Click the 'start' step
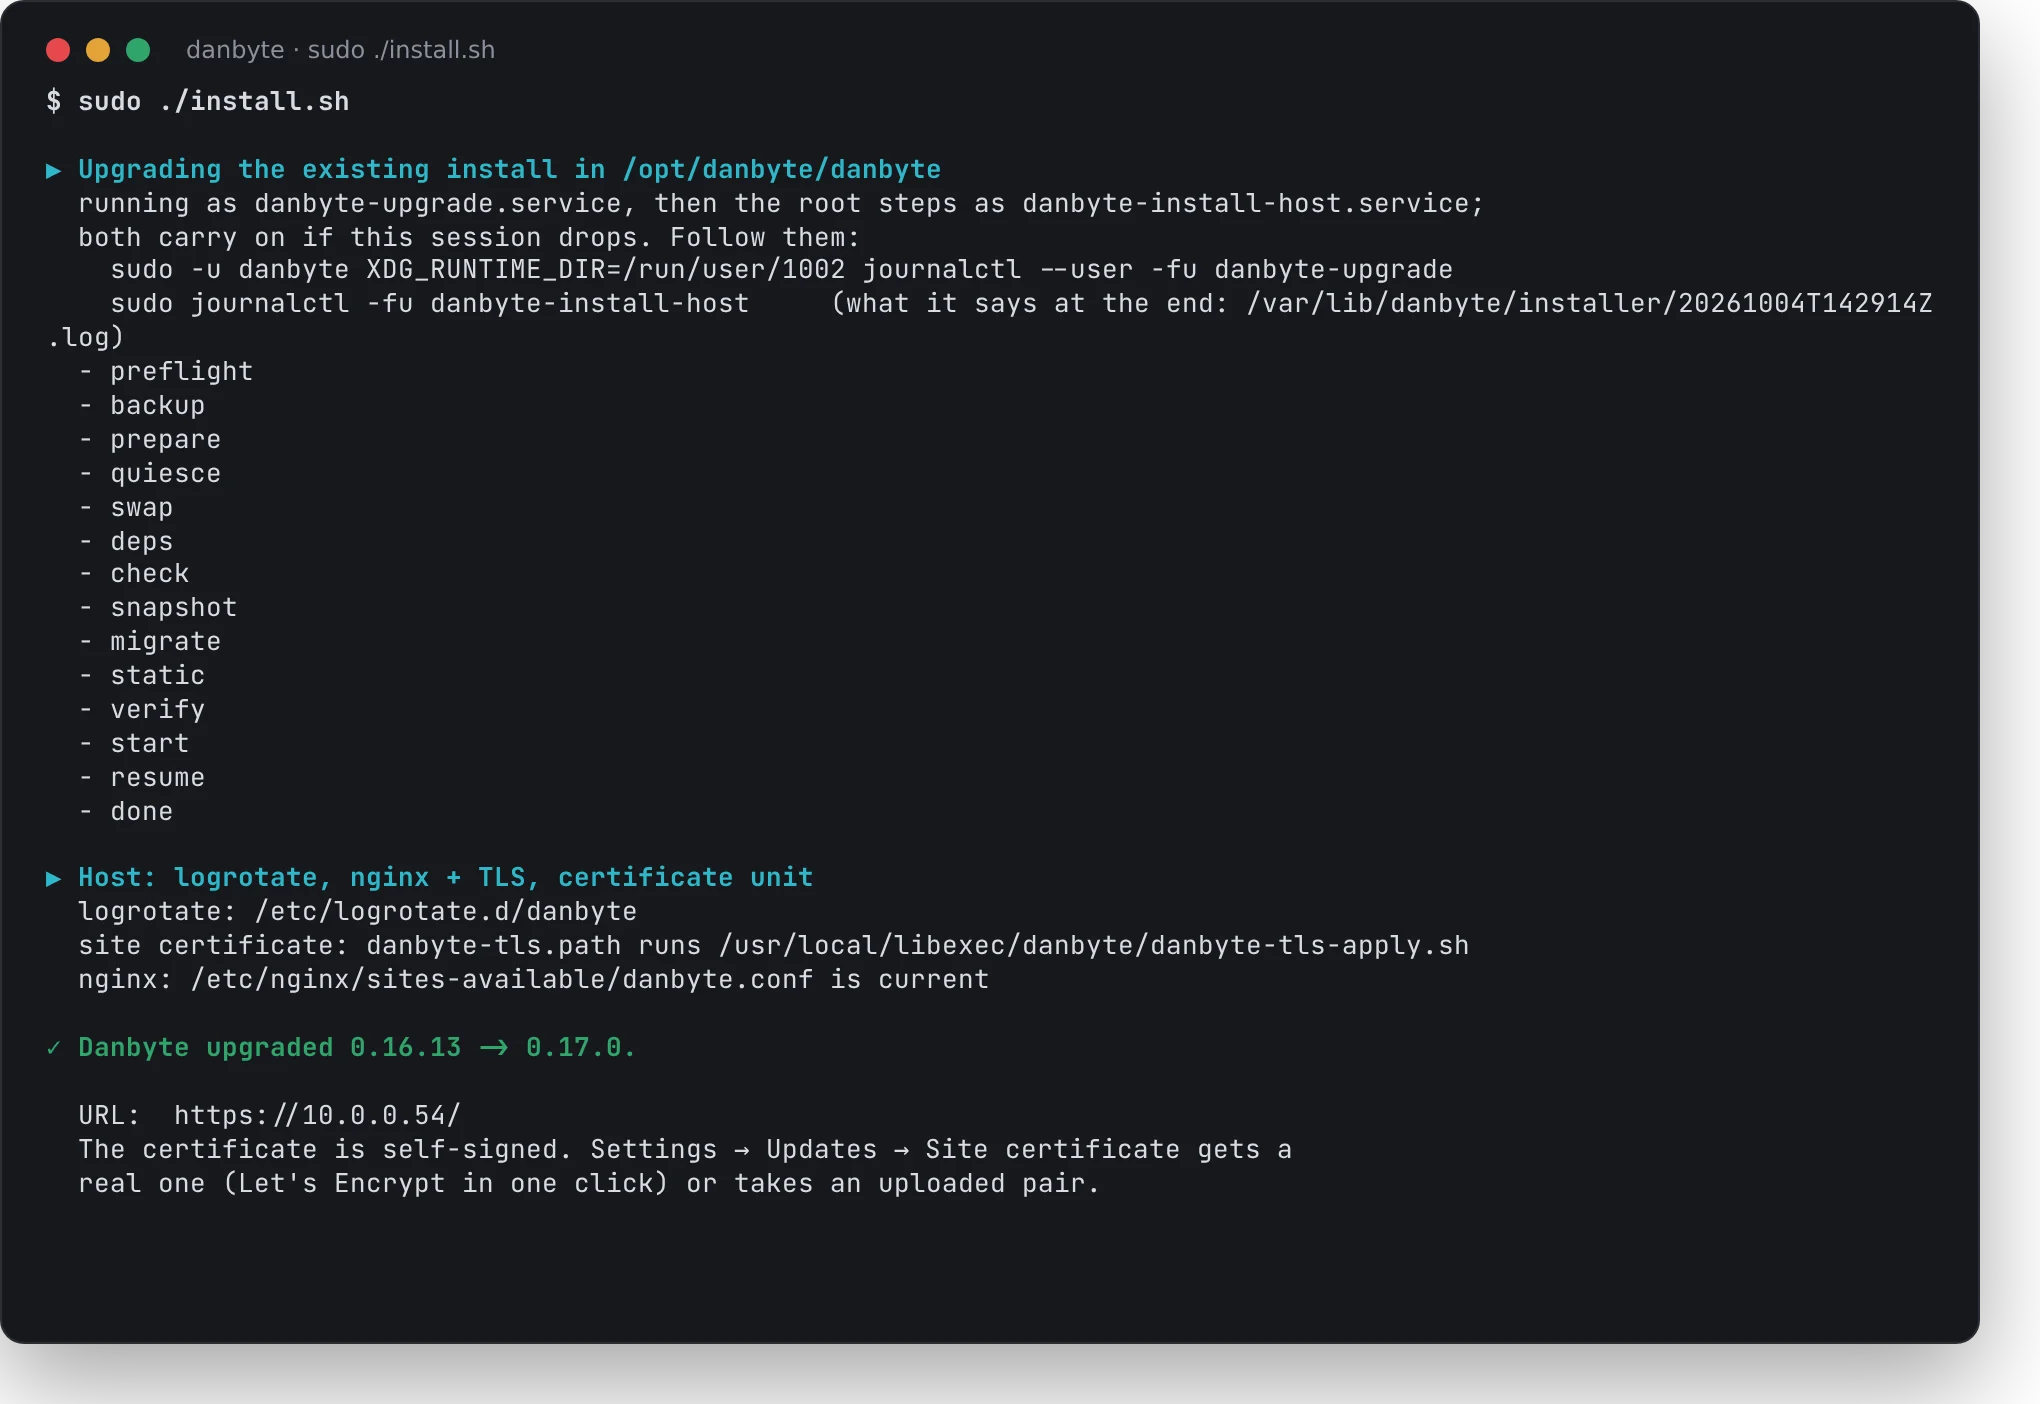 tap(149, 744)
